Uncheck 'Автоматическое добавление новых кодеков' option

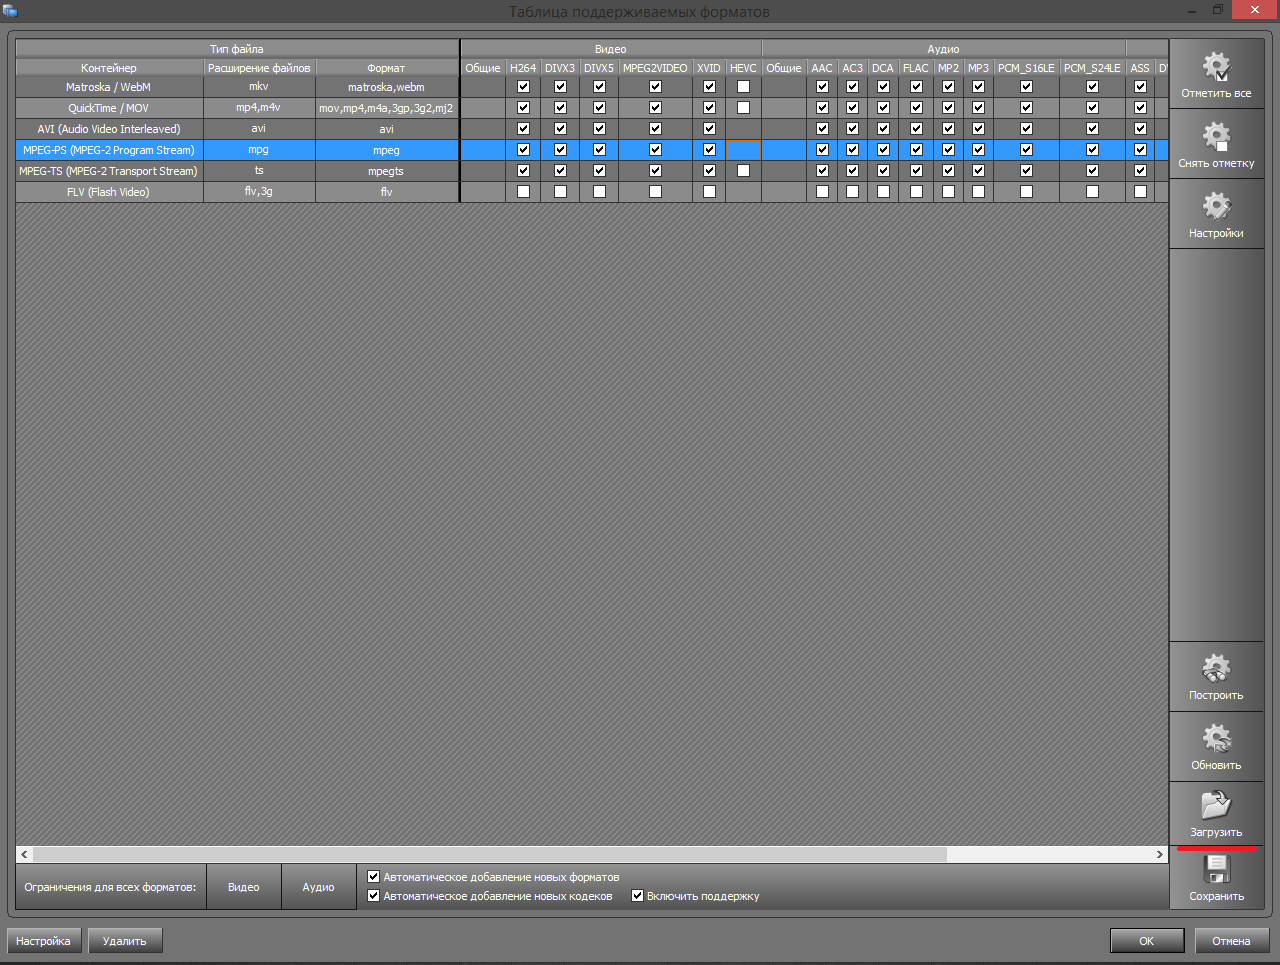(x=373, y=896)
